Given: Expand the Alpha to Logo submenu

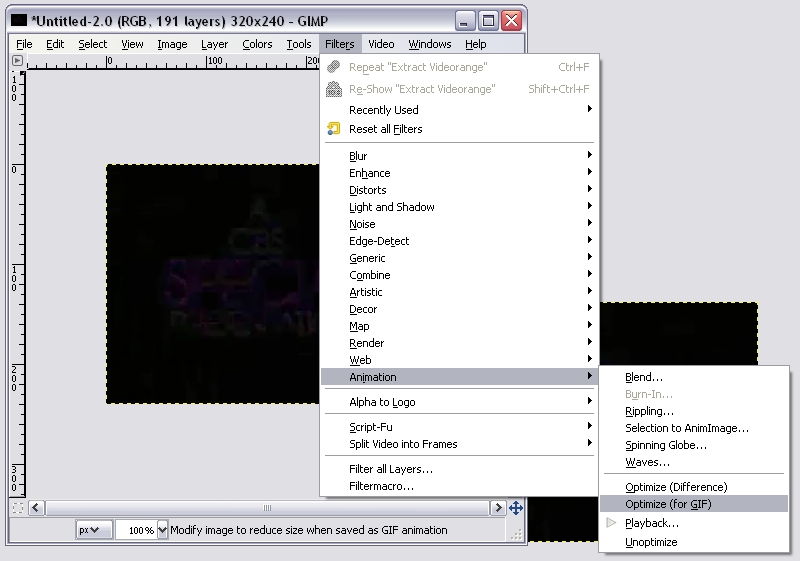Looking at the screenshot, I should tap(459, 402).
